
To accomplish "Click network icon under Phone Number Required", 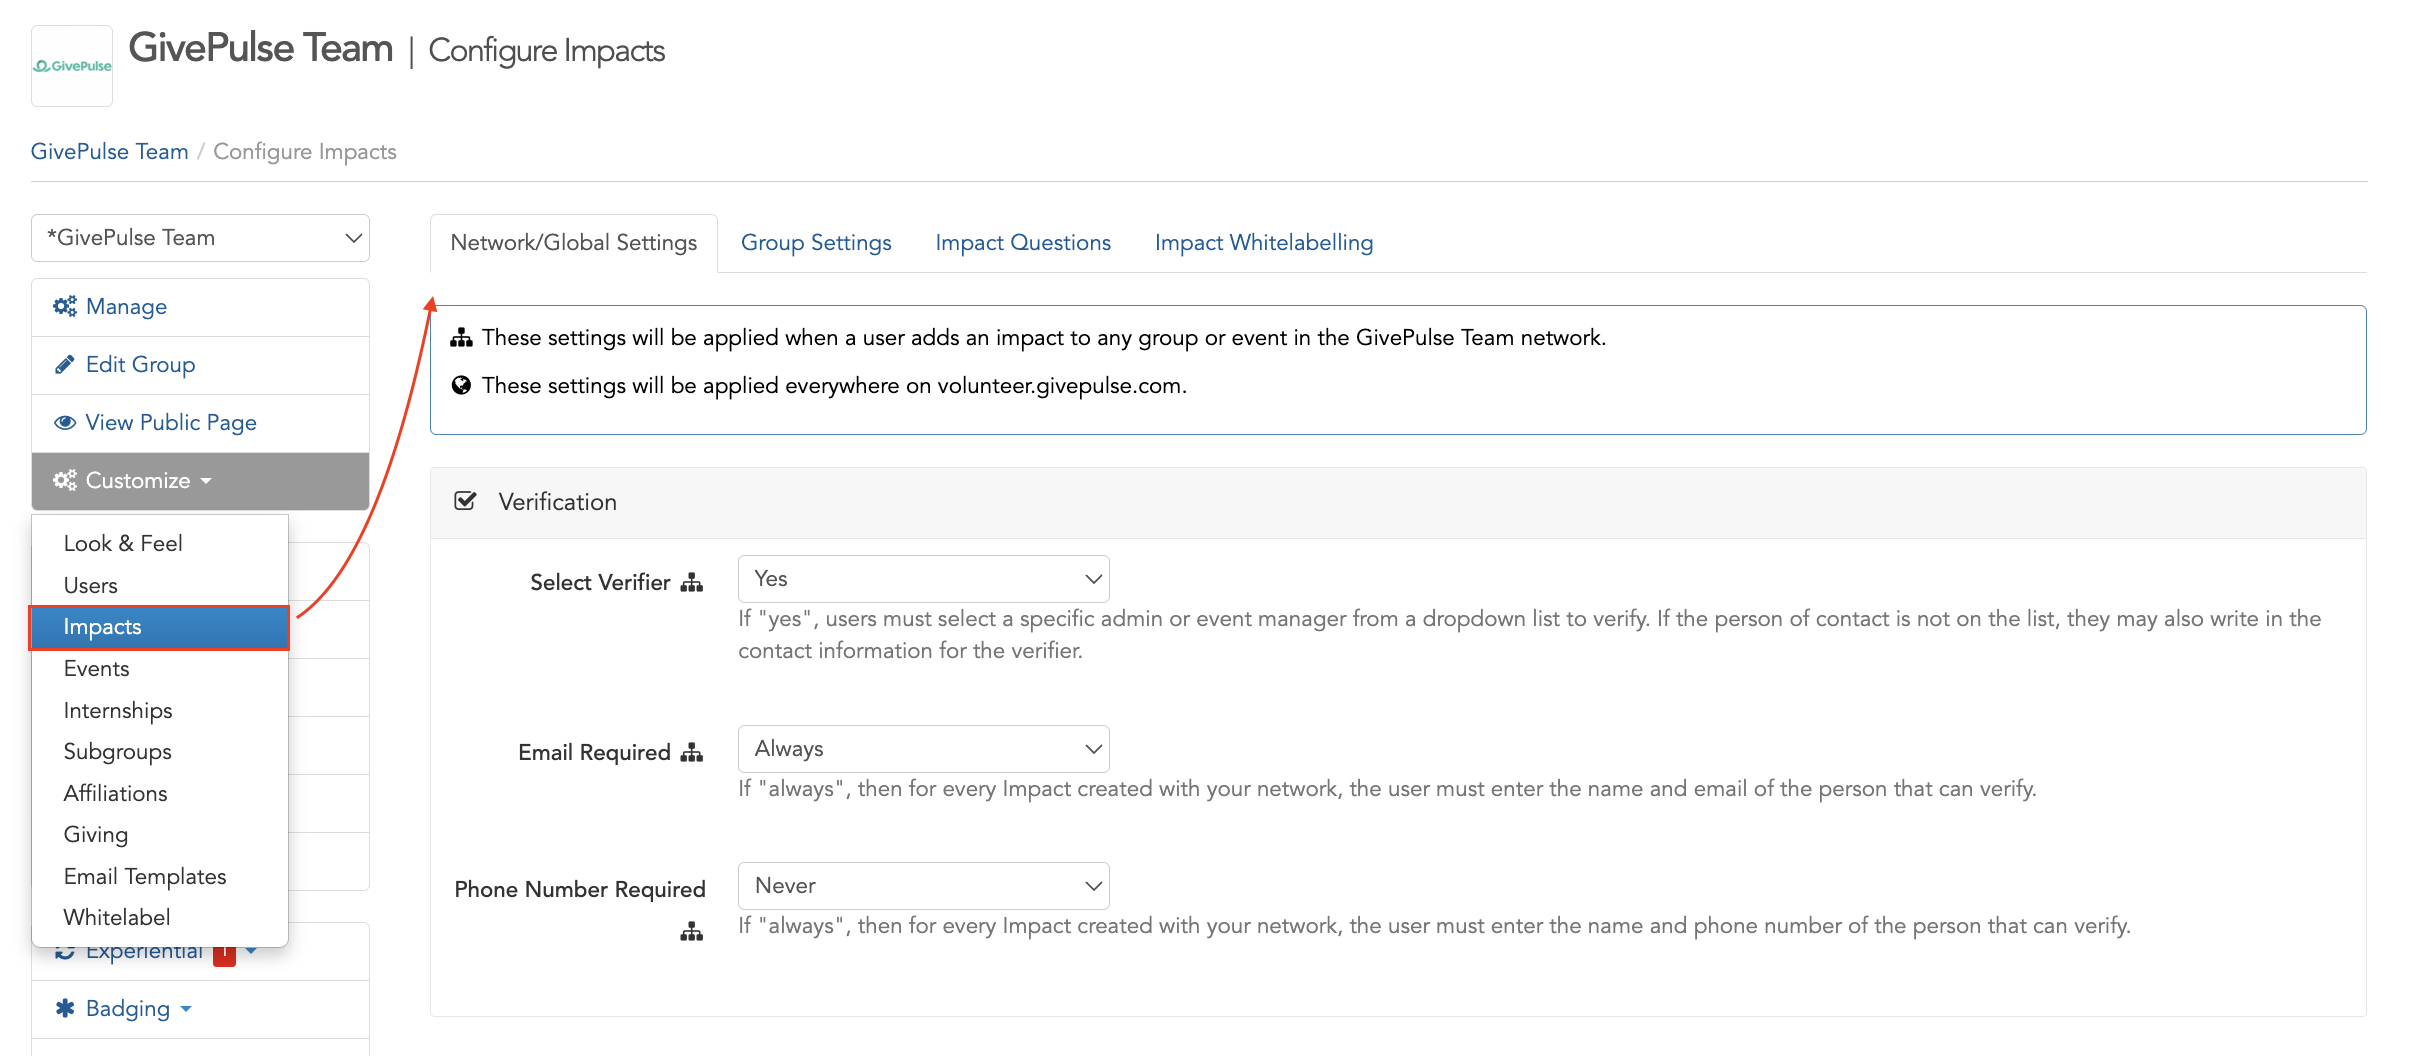I will pos(692,932).
